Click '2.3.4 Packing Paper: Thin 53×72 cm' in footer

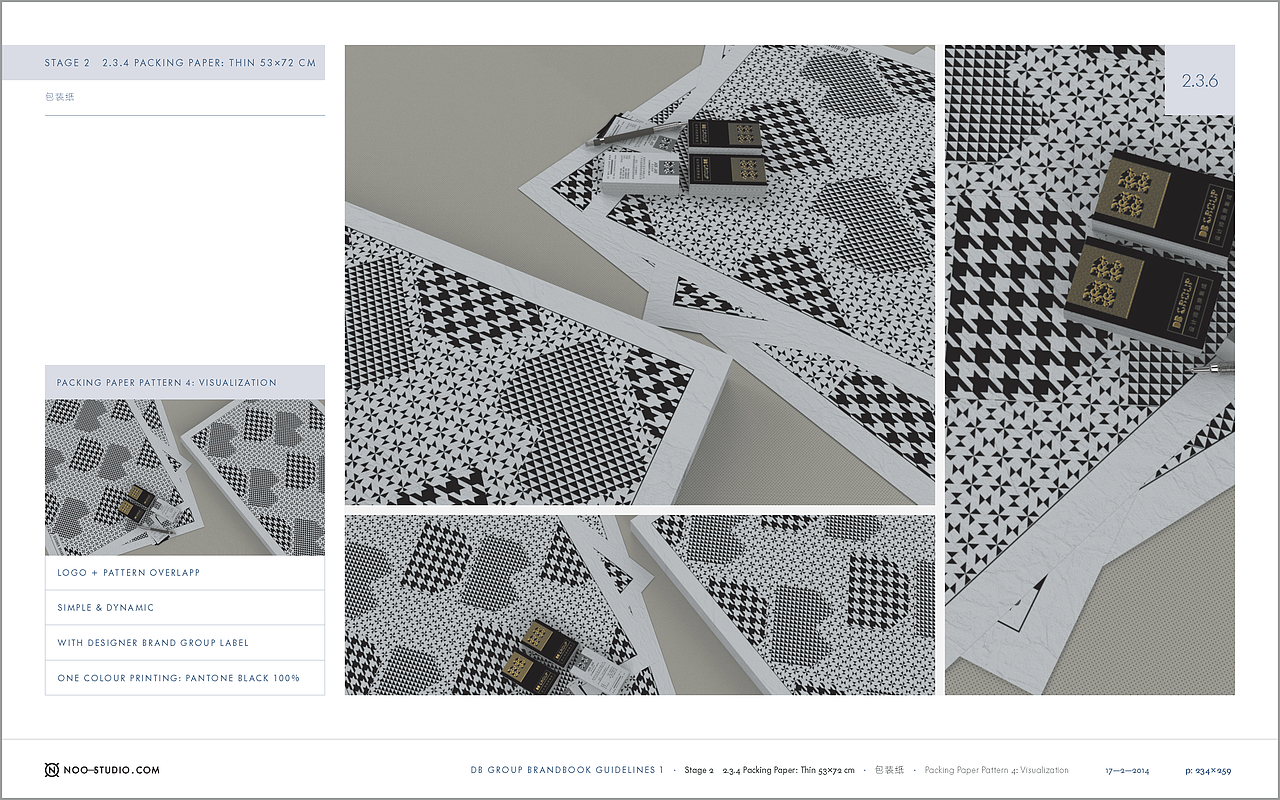click(x=789, y=770)
